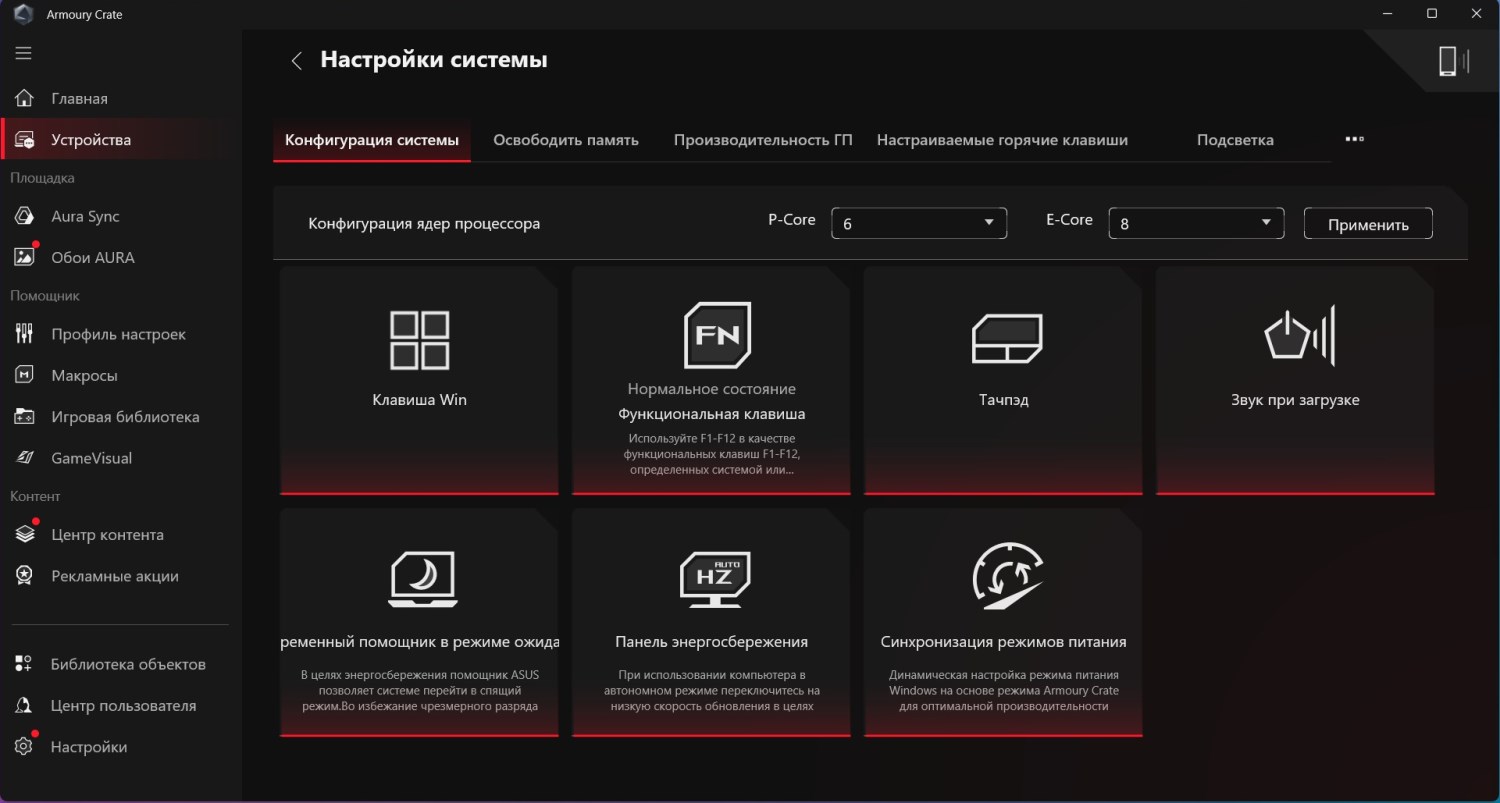Expand more tabs with the ellipsis
Viewport: 1500px width, 803px height.
[x=1354, y=139]
